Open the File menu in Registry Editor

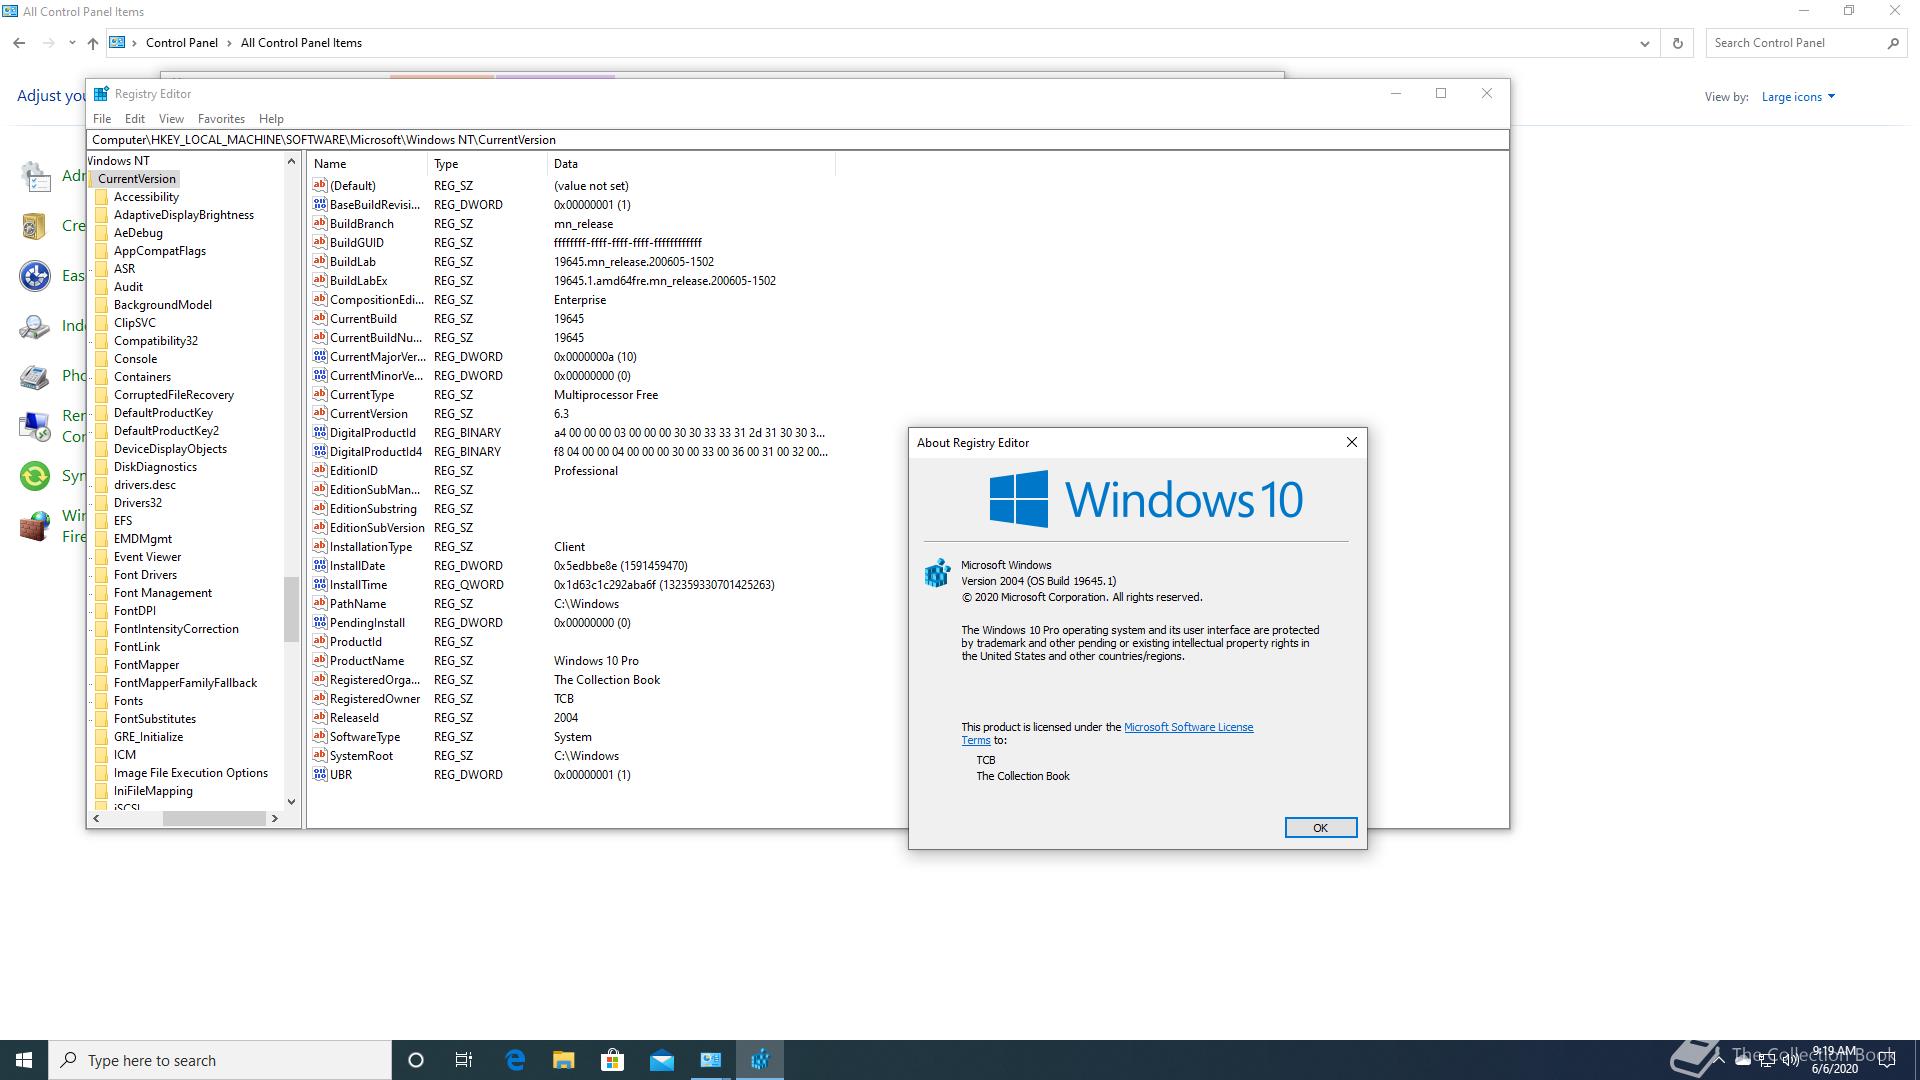pos(102,118)
